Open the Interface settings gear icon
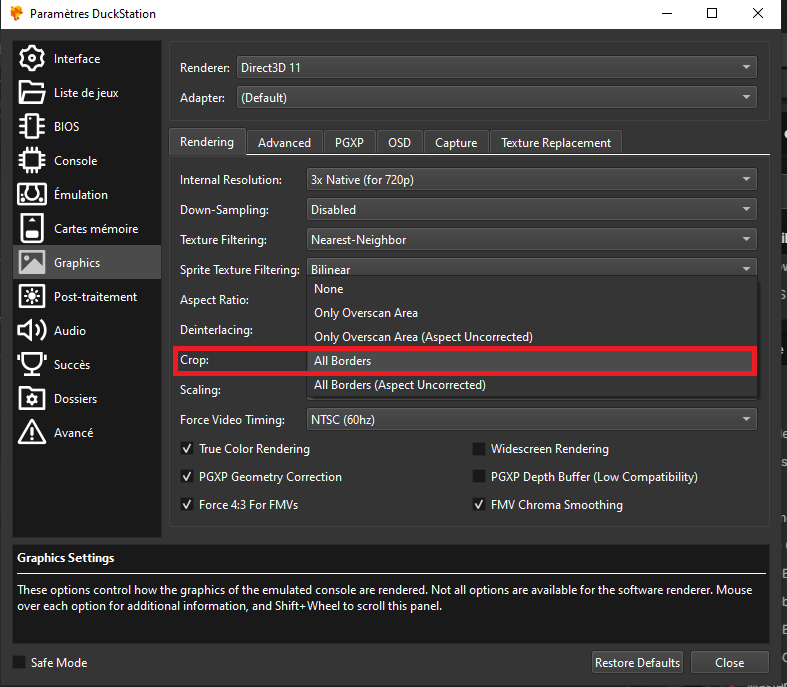This screenshot has width=787, height=687. point(32,59)
